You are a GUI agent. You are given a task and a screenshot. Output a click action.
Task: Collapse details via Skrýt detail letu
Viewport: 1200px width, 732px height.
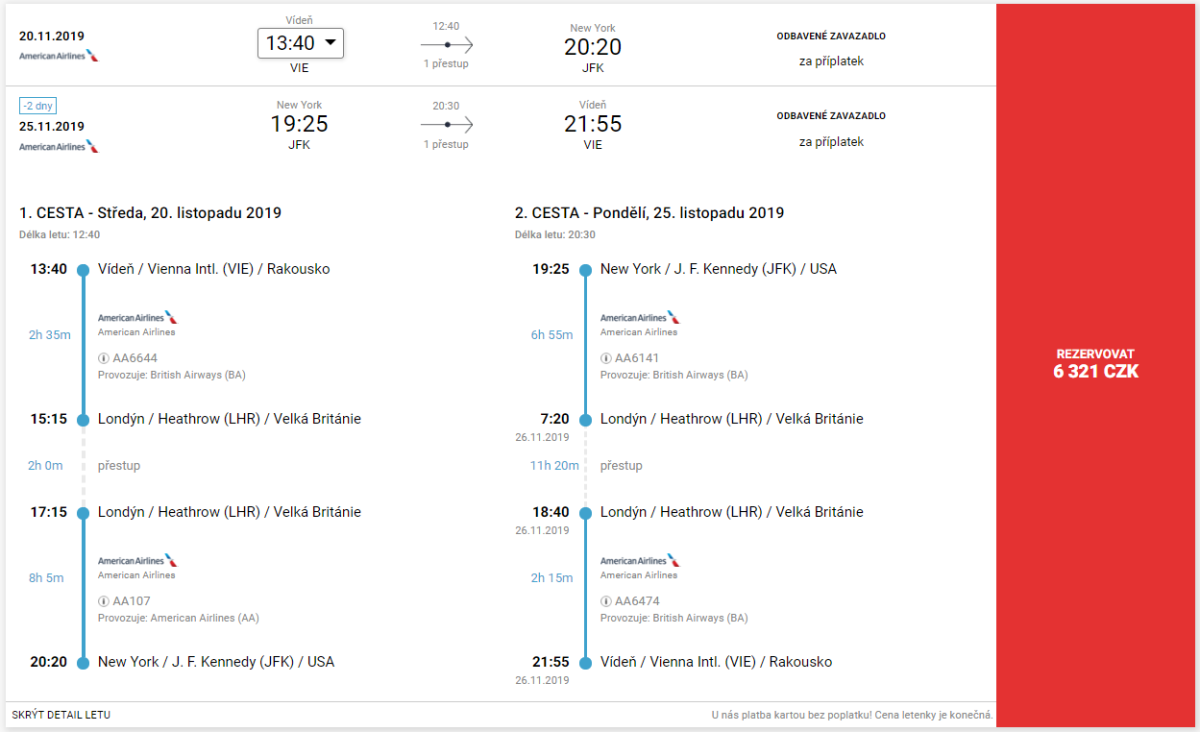point(61,715)
